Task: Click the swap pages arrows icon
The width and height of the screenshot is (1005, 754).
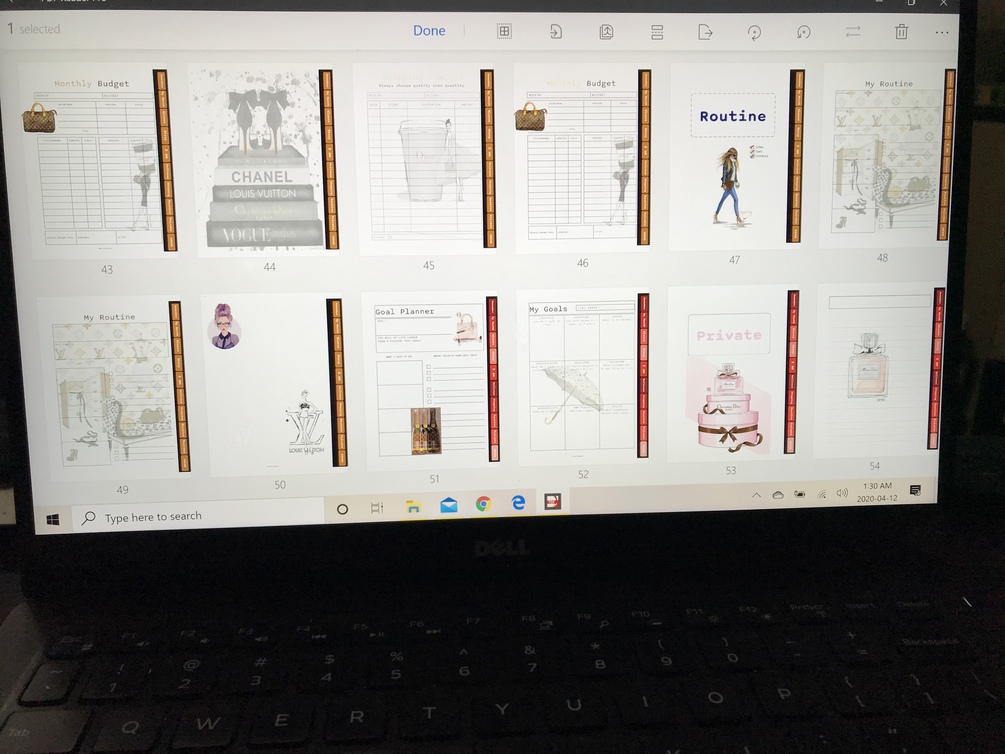Action: 852,31
